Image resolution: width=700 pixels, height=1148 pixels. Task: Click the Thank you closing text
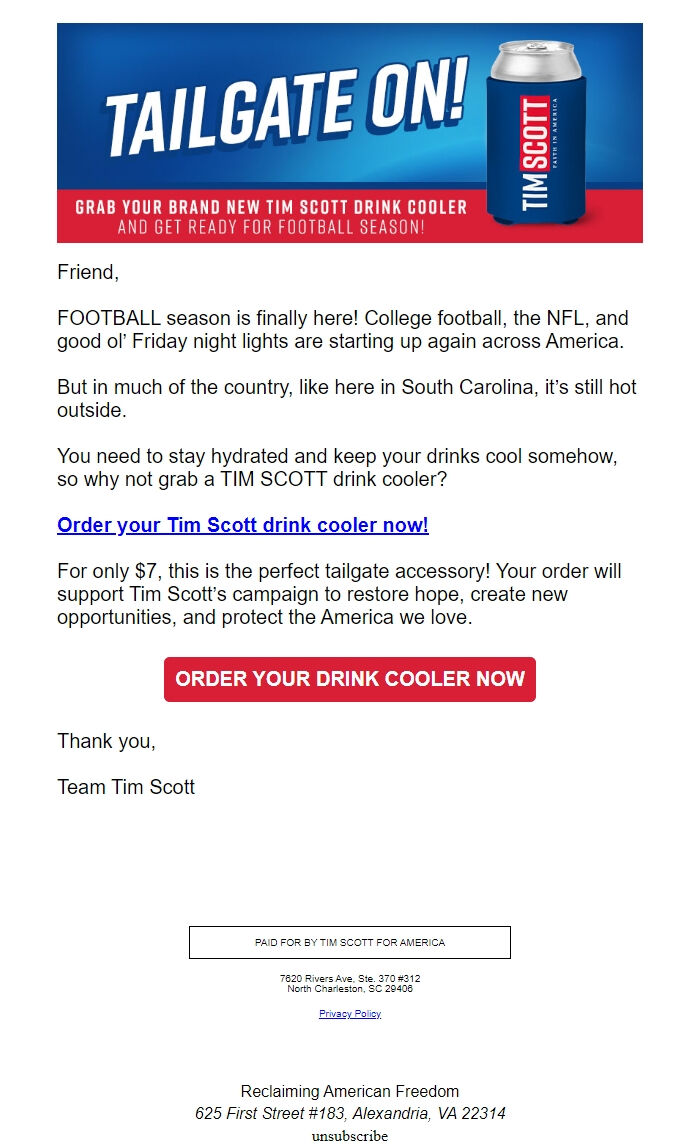106,741
